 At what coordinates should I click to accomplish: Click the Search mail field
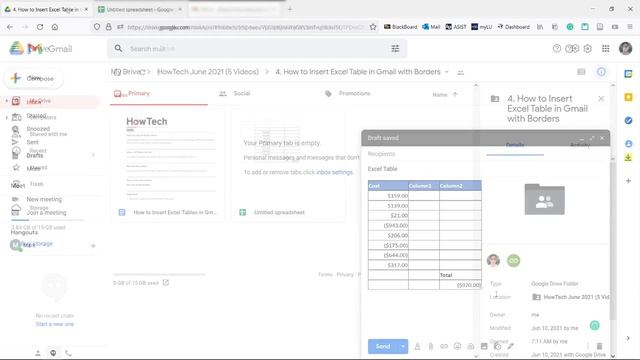[x=257, y=49]
